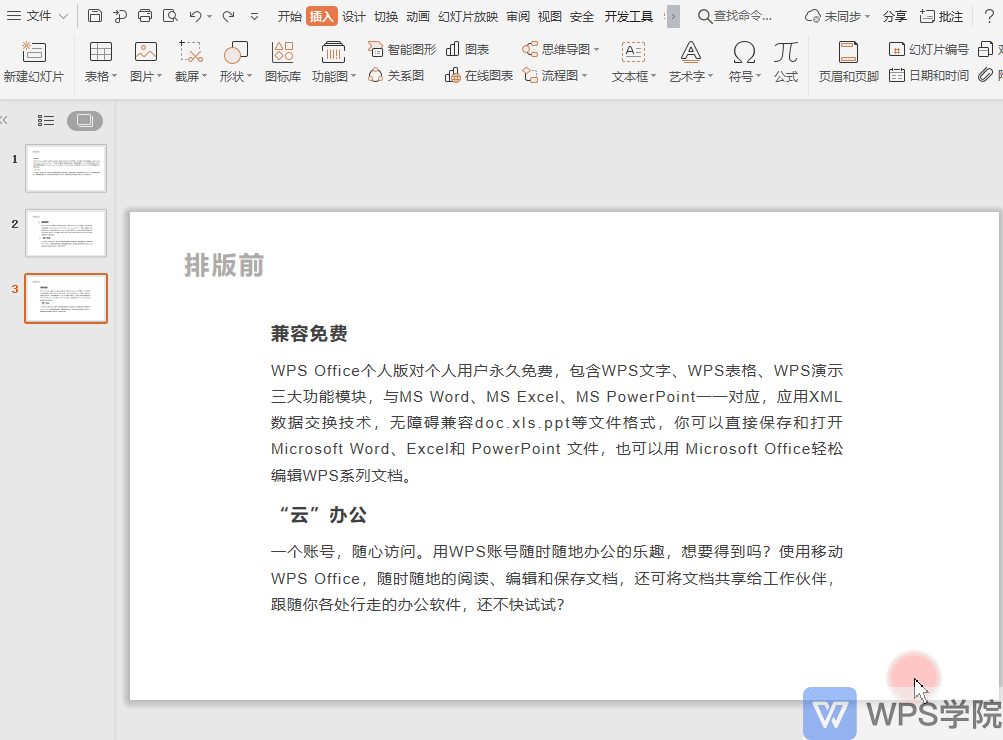Insert Relation Diagram (关系图)
Screen dimensions: 1003x740
(396, 75)
